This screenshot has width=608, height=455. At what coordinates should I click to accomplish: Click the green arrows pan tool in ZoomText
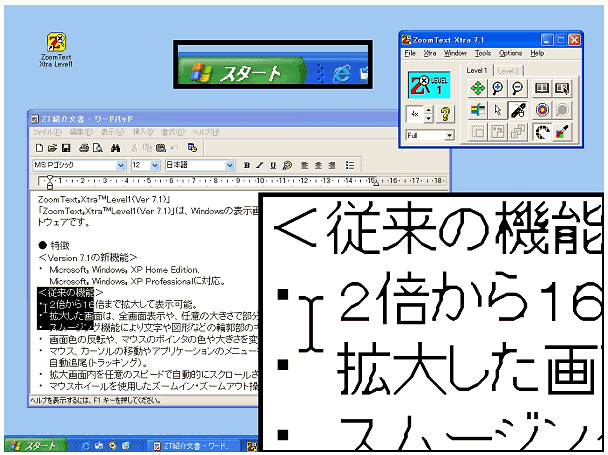(x=477, y=88)
